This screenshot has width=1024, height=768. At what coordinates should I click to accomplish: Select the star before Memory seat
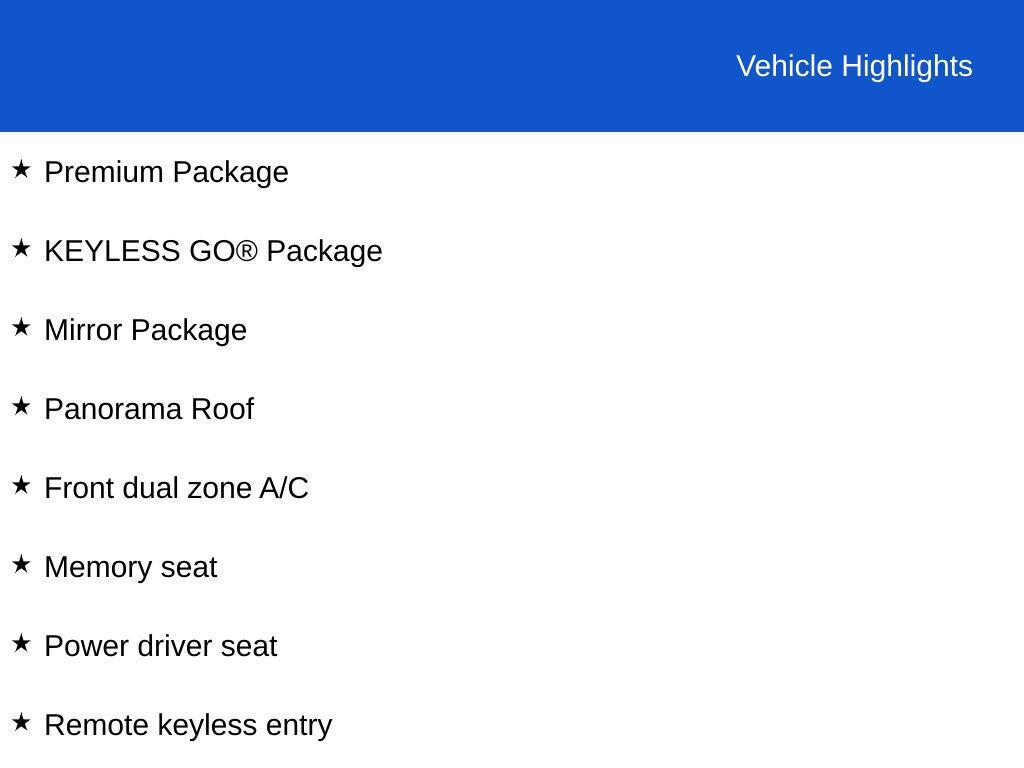tap(21, 564)
